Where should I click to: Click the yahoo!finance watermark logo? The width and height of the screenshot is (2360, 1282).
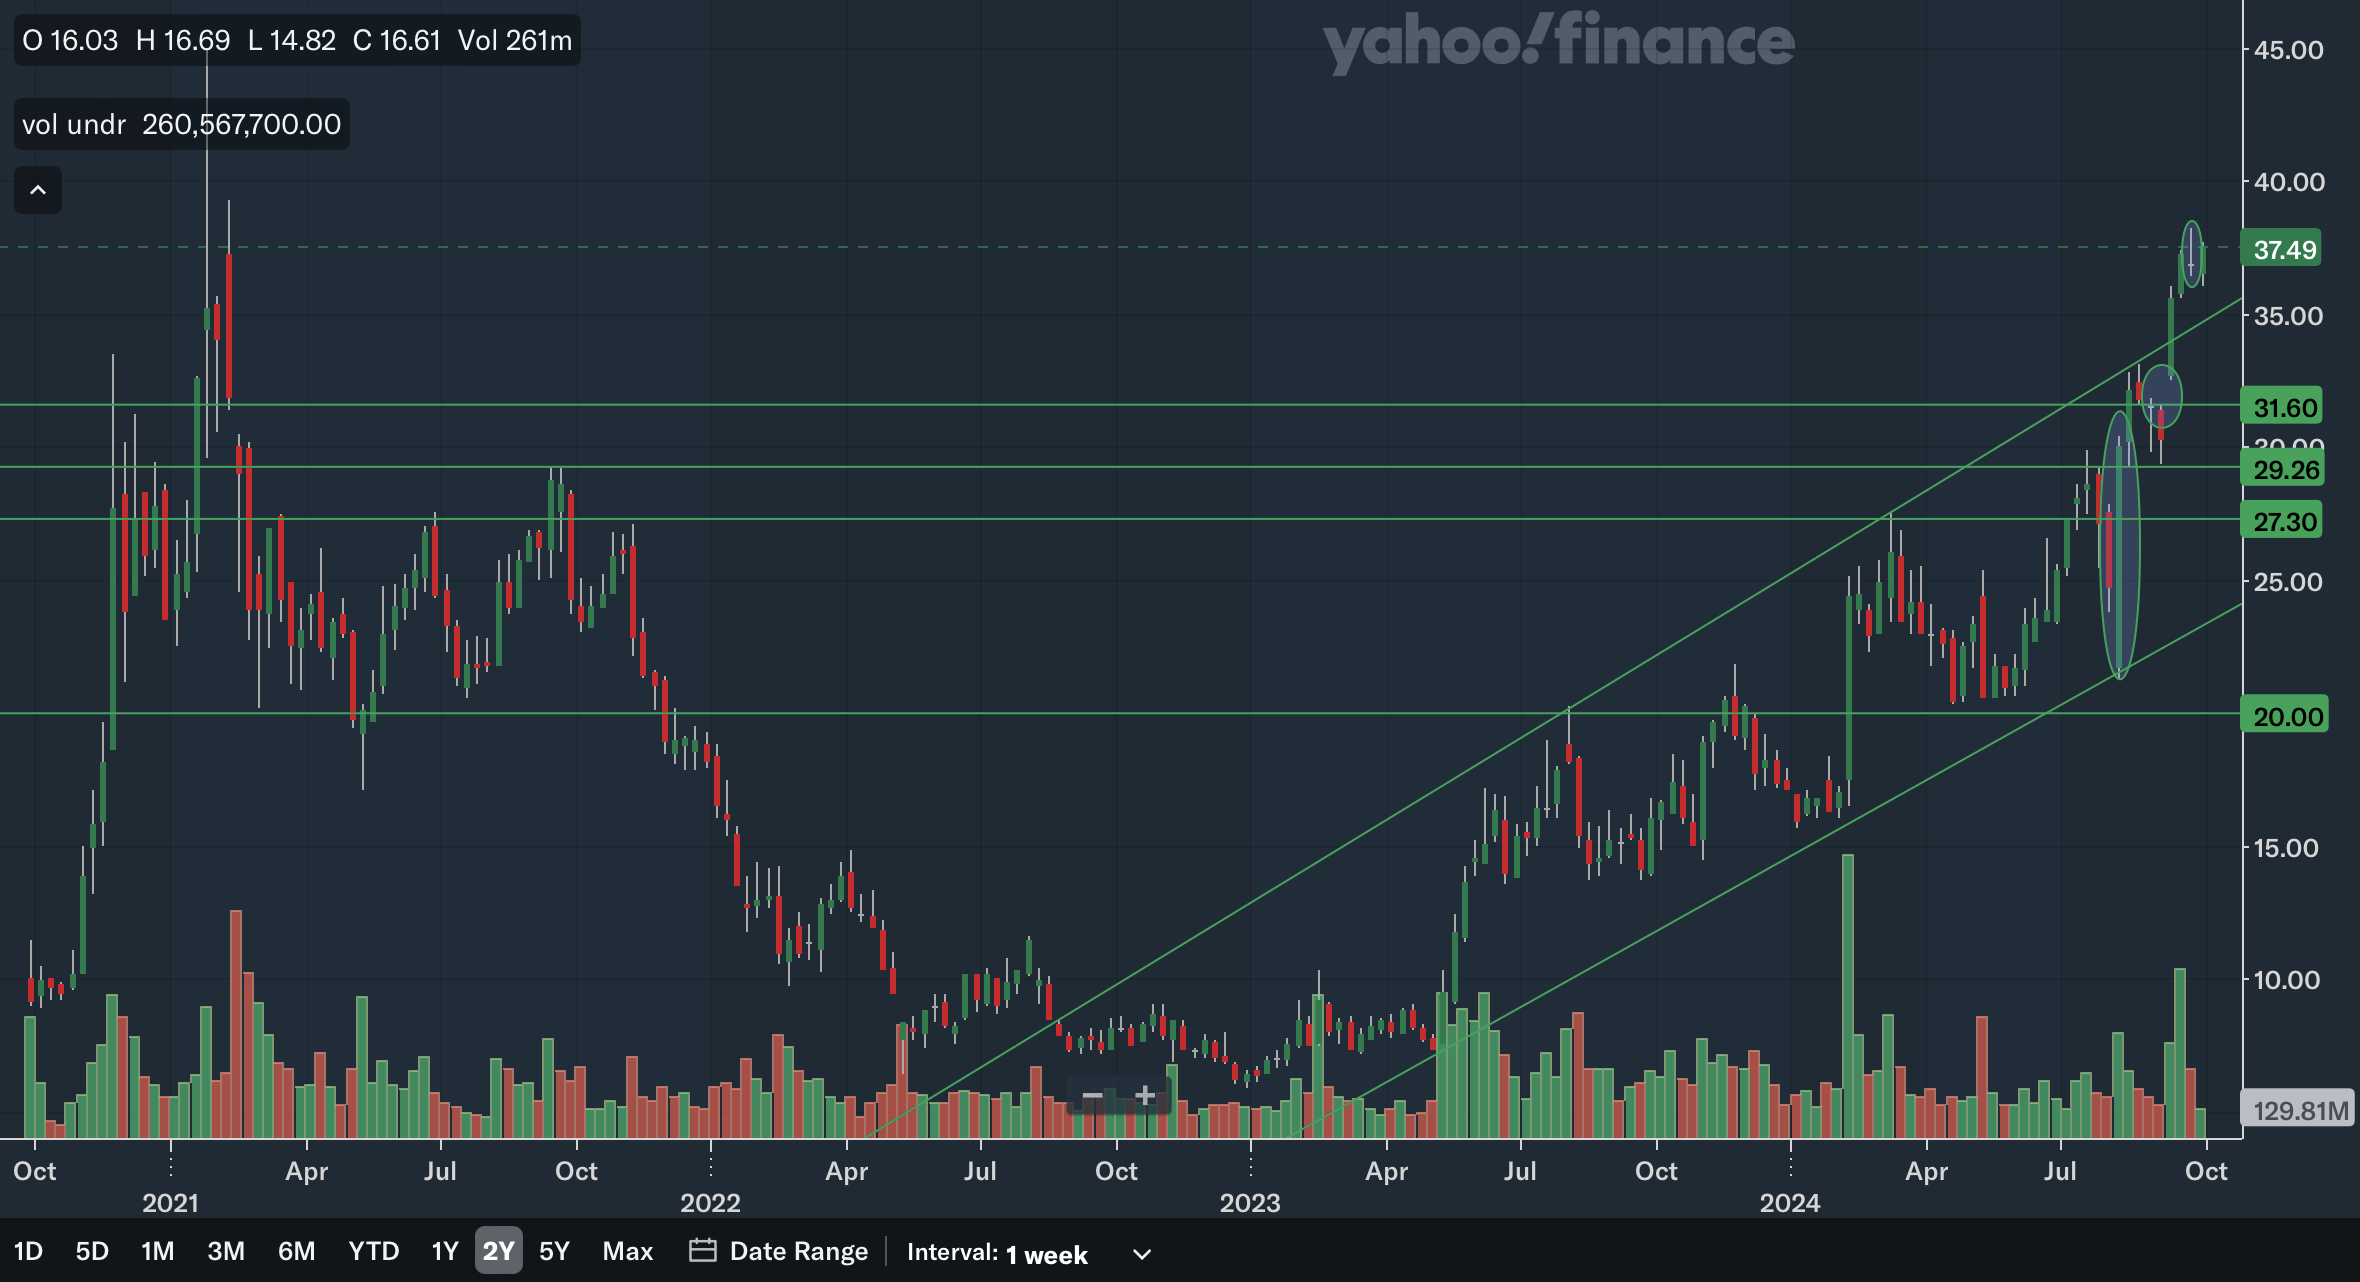1558,44
